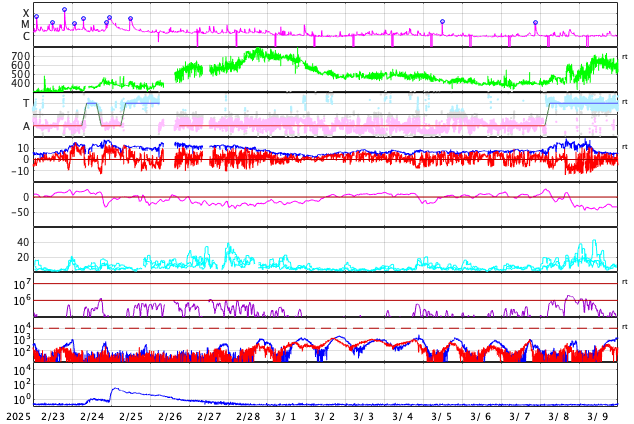Image resolution: width=634 pixels, height=424 pixels.
Task: Select the 3/4 date label
Action: 403,416
